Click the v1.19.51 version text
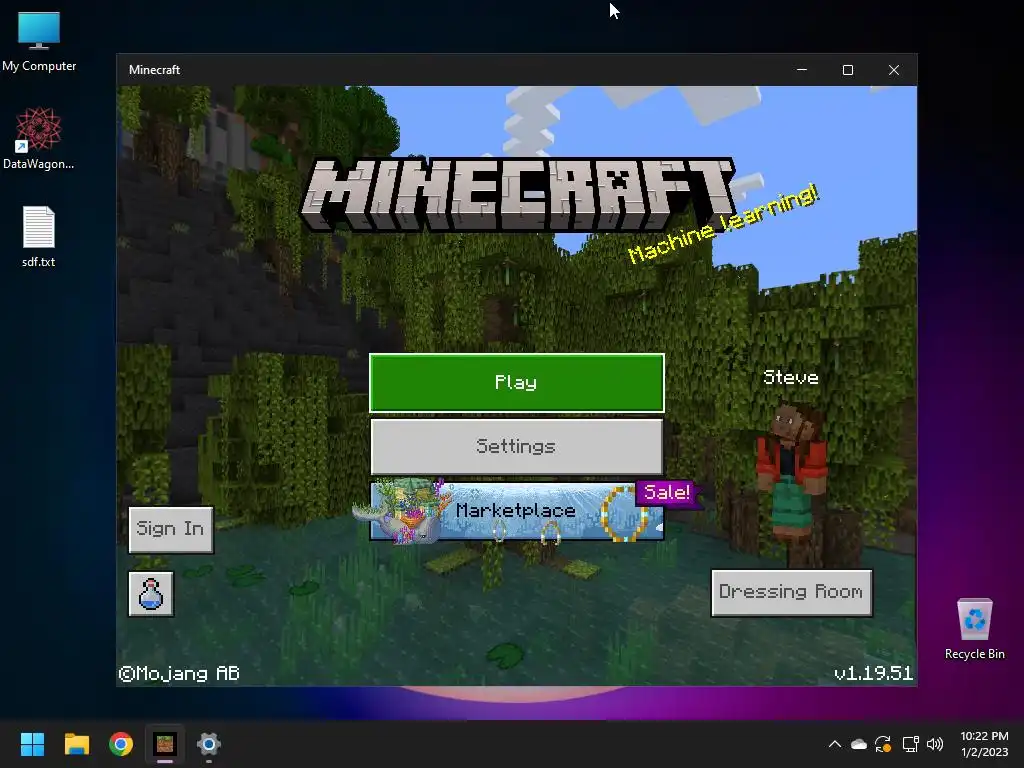This screenshot has width=1024, height=768. (x=874, y=673)
